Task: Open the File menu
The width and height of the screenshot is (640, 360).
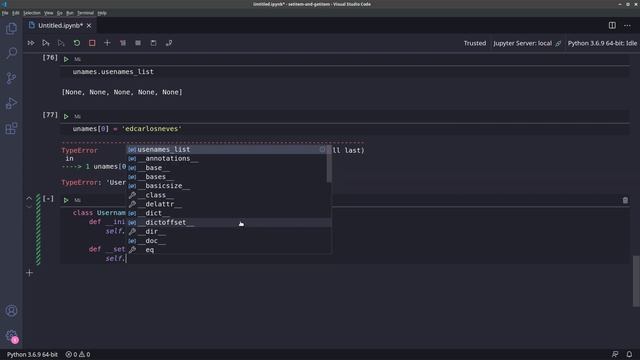Action: 5,13
